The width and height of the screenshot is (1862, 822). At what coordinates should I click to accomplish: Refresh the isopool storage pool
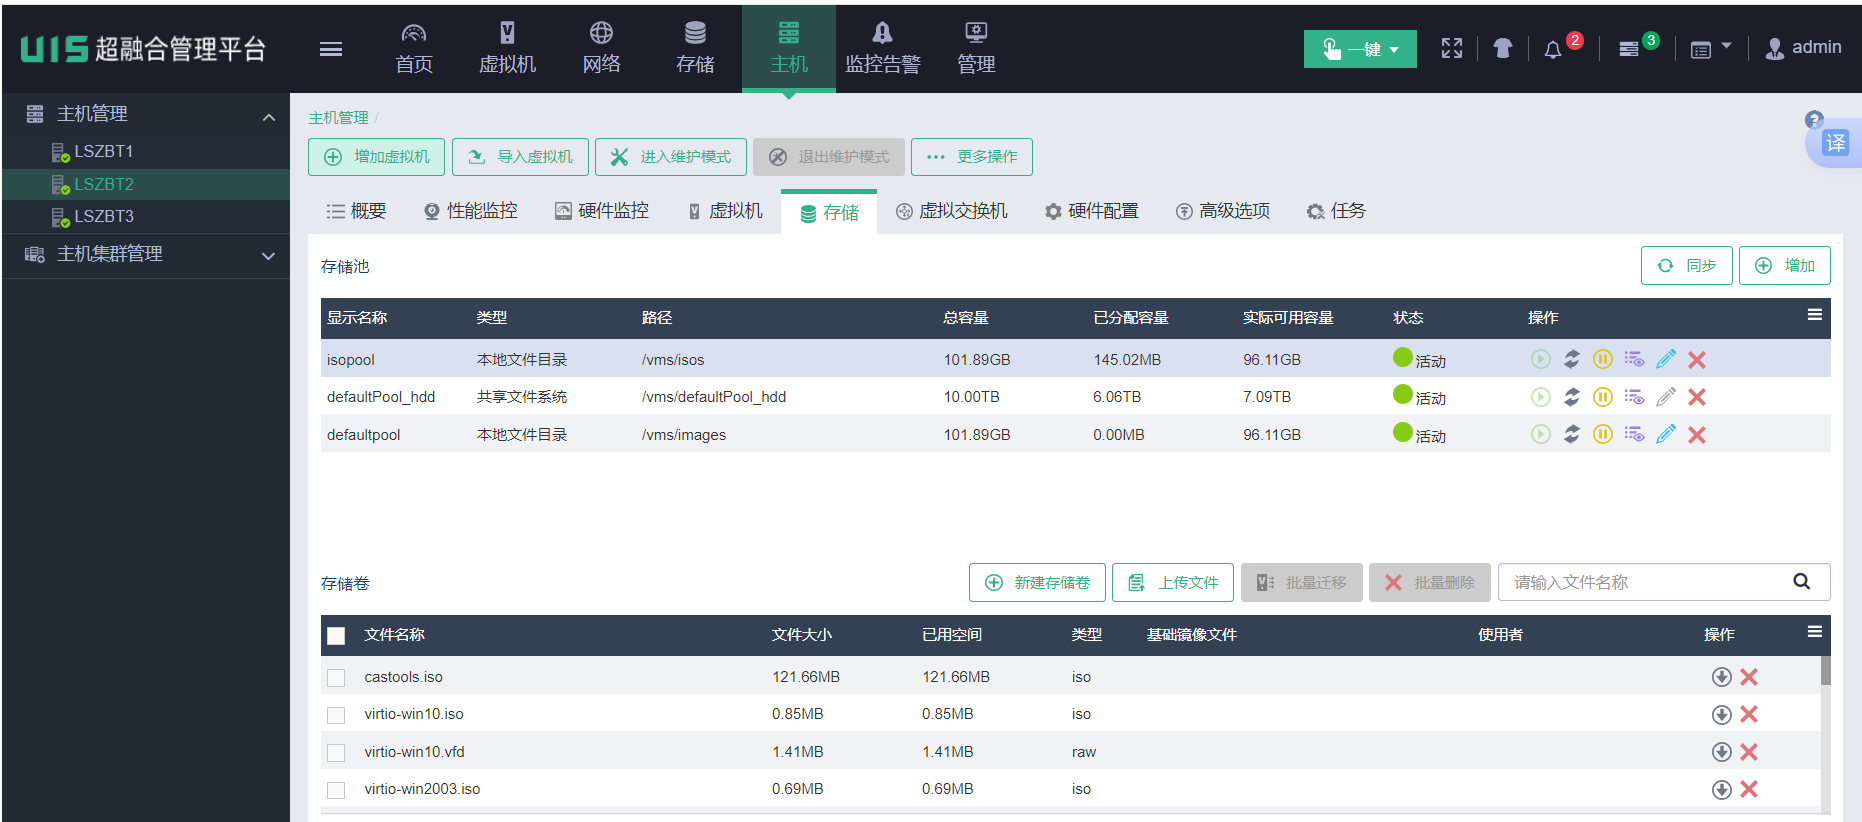coord(1572,359)
